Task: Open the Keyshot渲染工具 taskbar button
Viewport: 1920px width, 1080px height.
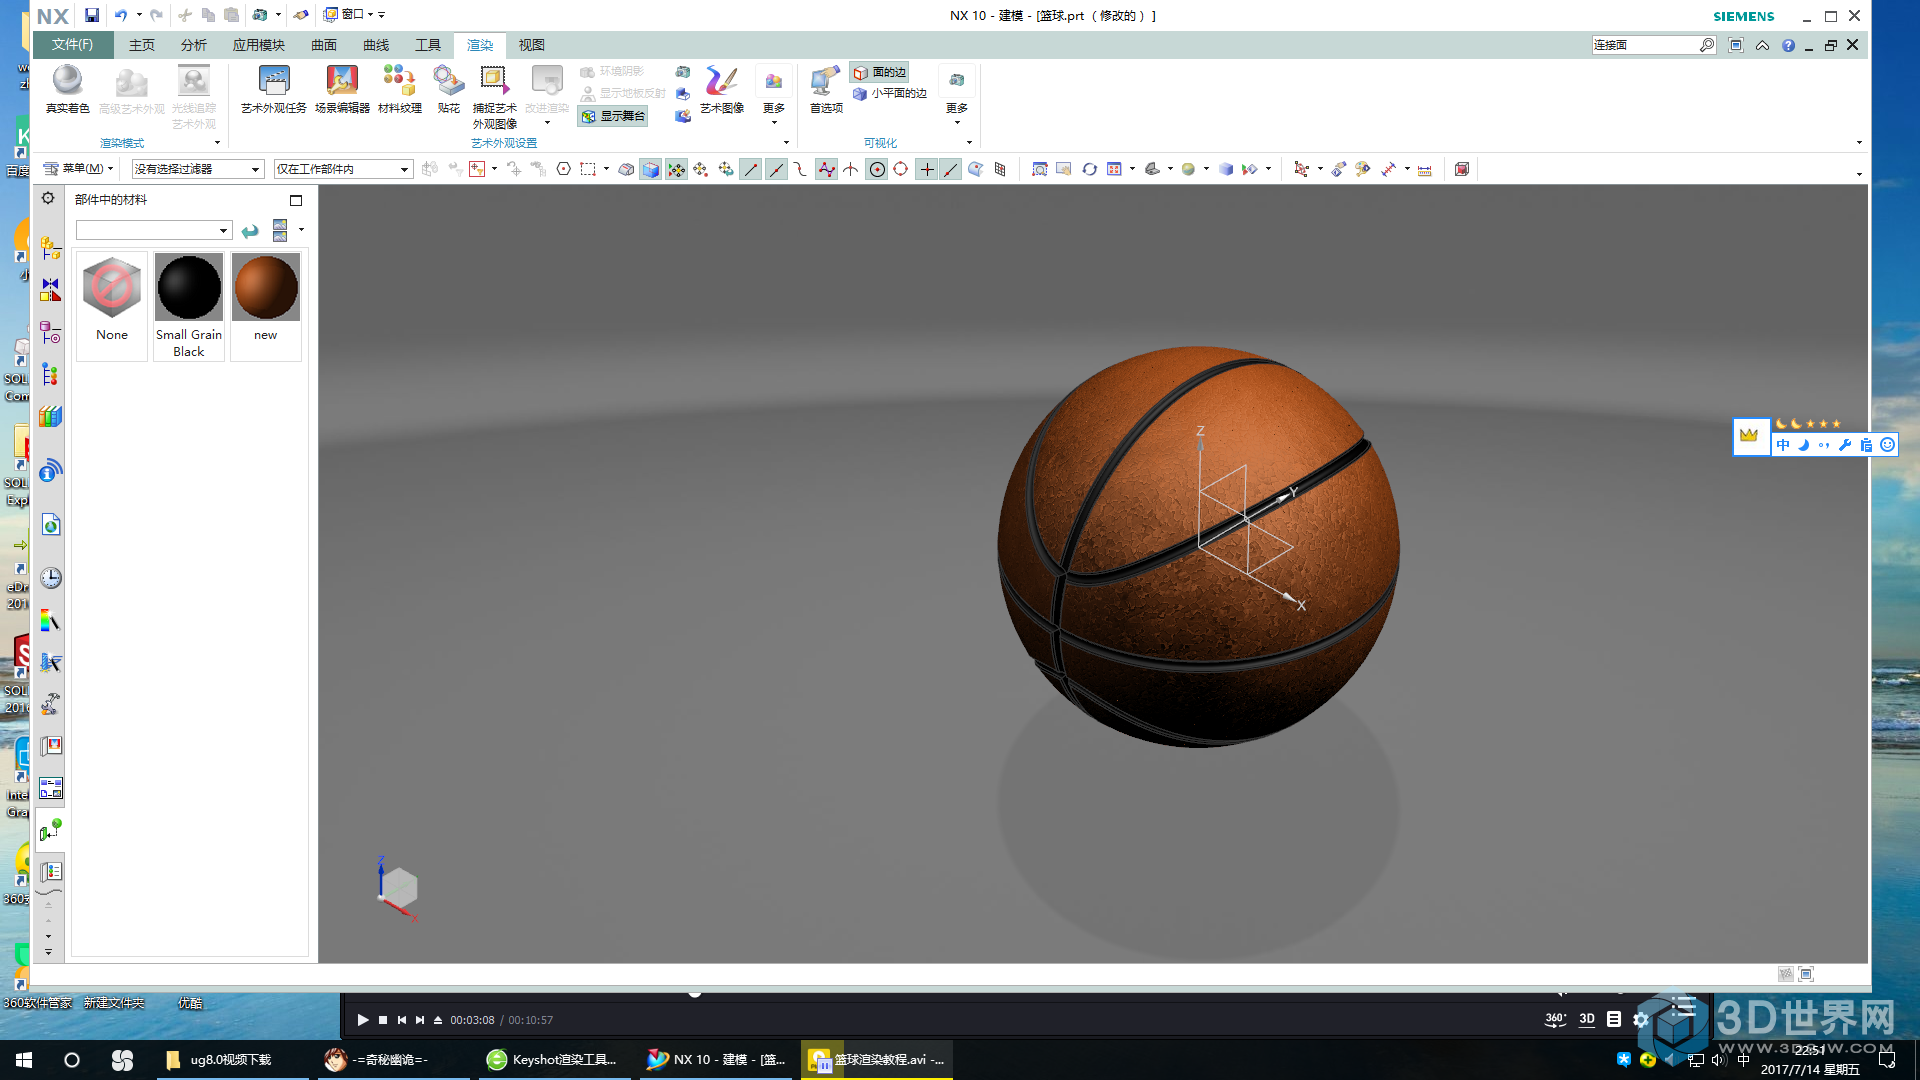Action: click(x=552, y=1060)
